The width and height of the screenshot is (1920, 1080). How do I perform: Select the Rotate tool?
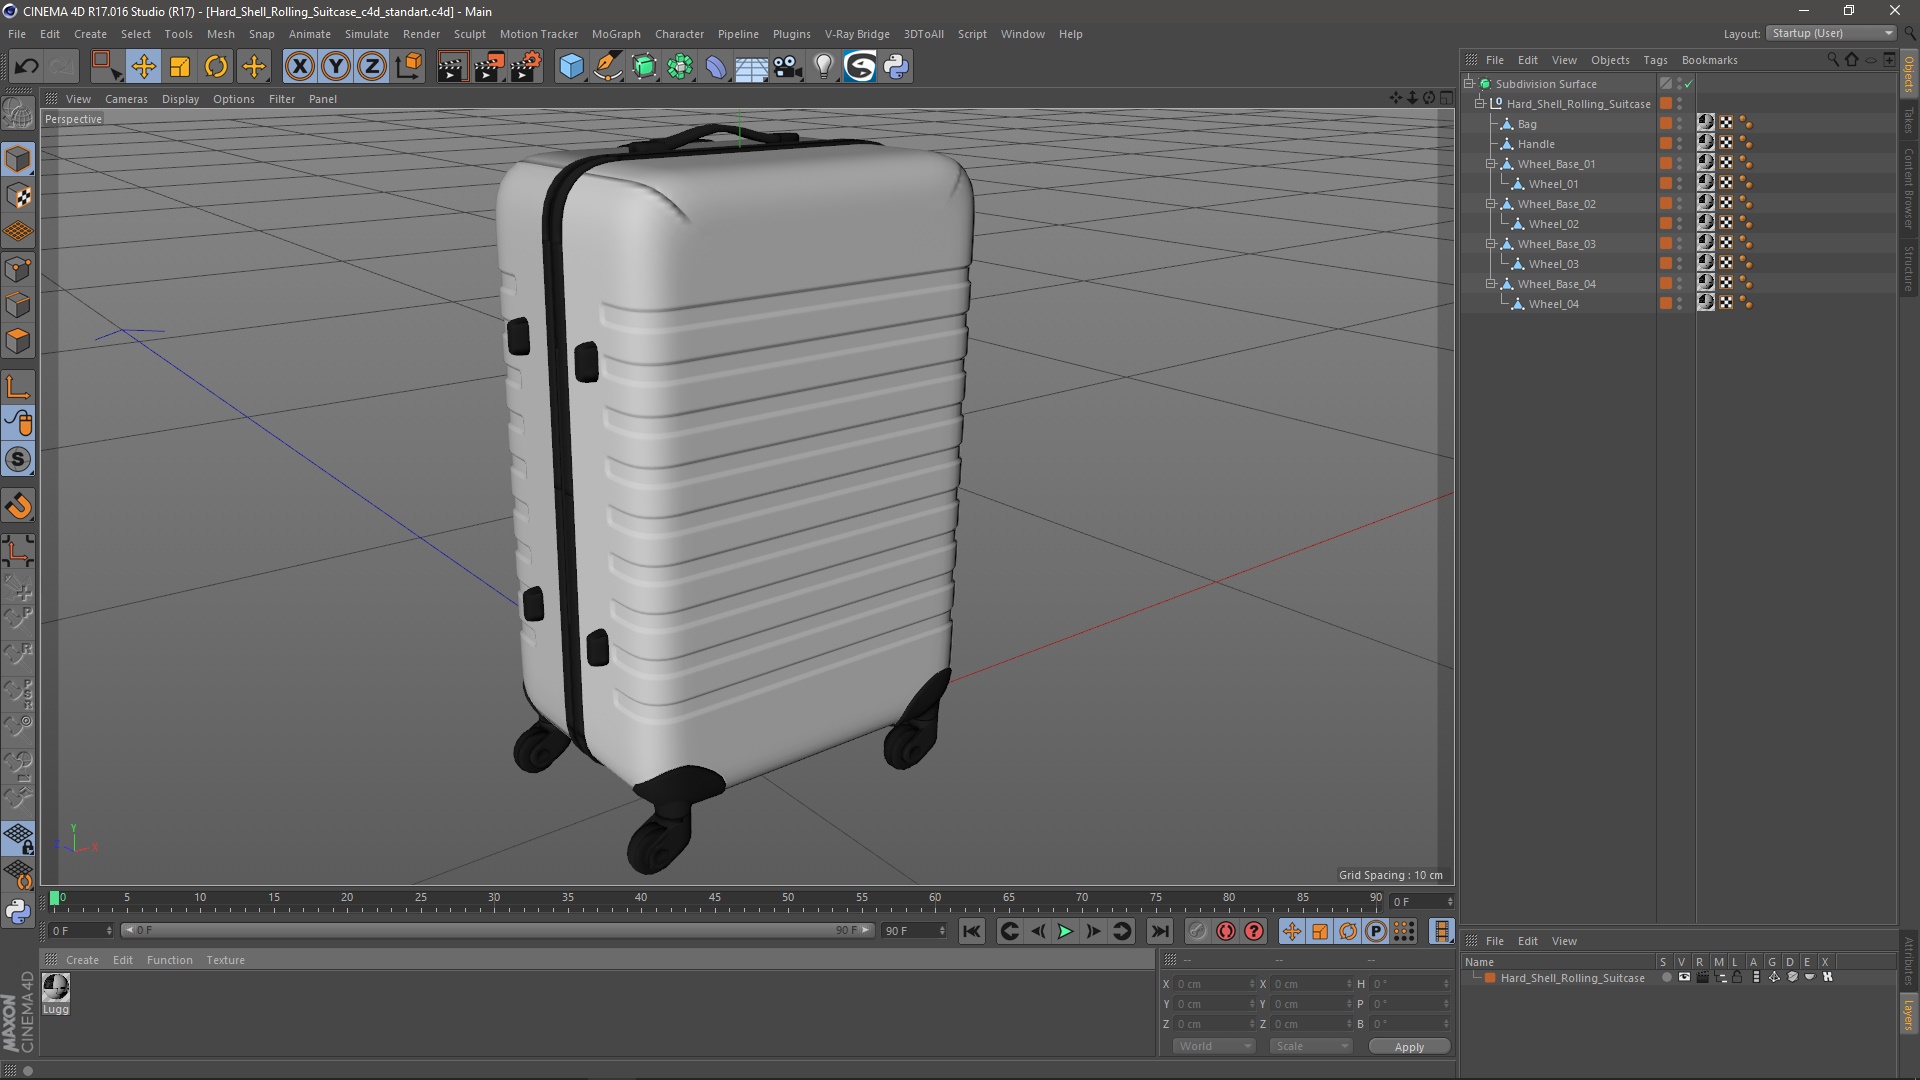[216, 67]
